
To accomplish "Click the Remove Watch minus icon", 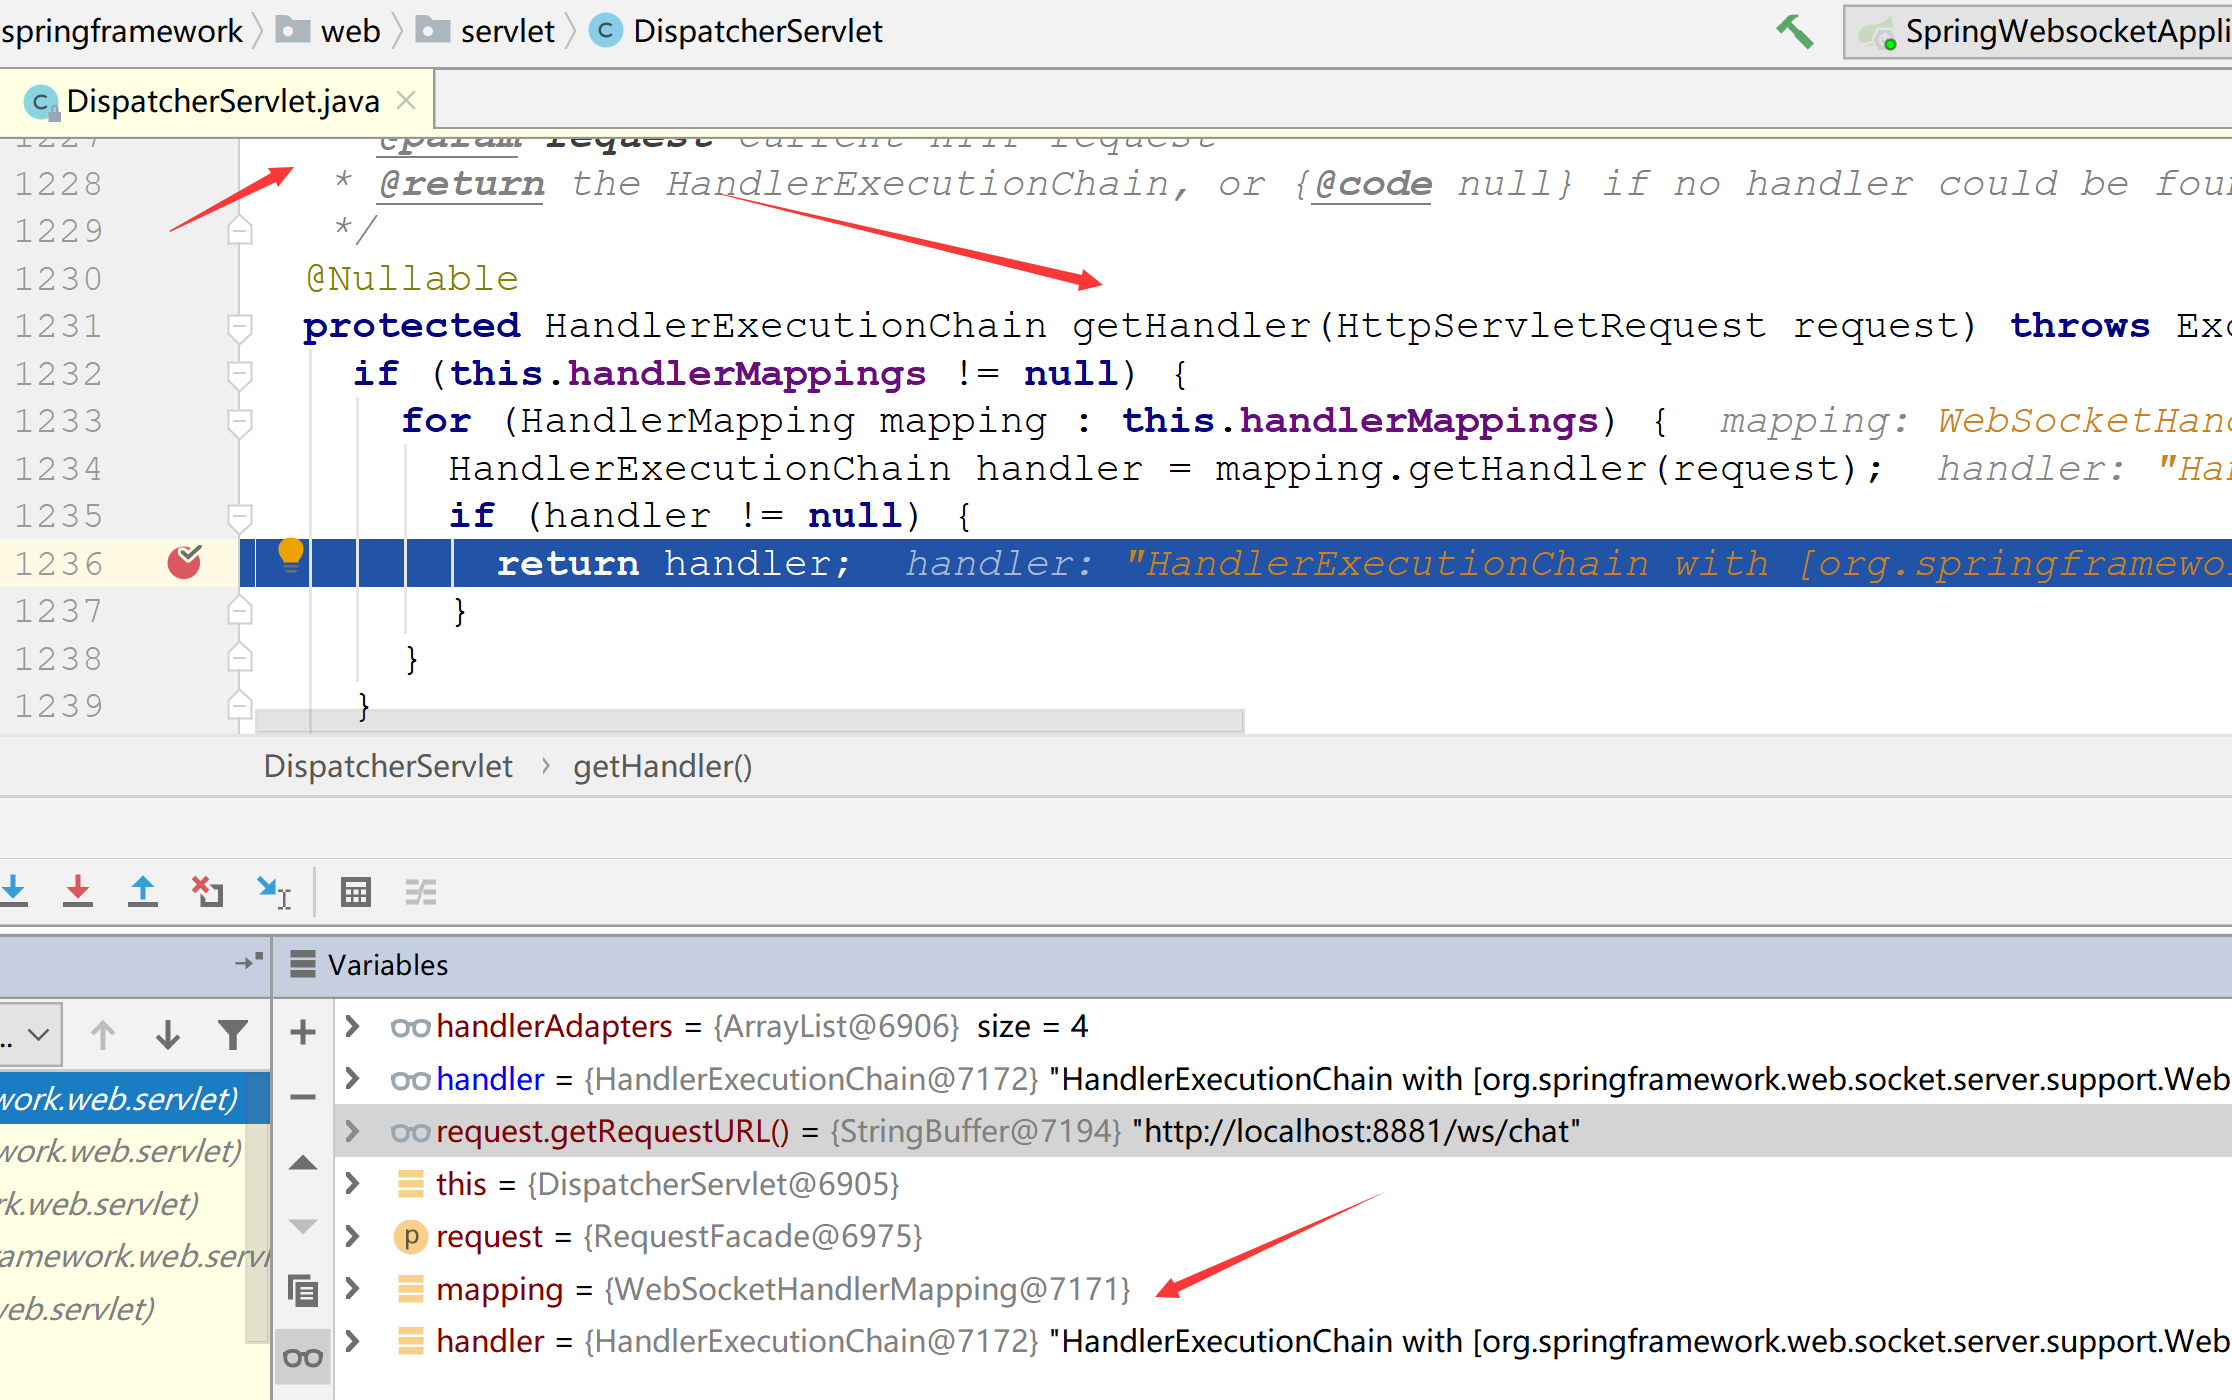I will 302,1097.
